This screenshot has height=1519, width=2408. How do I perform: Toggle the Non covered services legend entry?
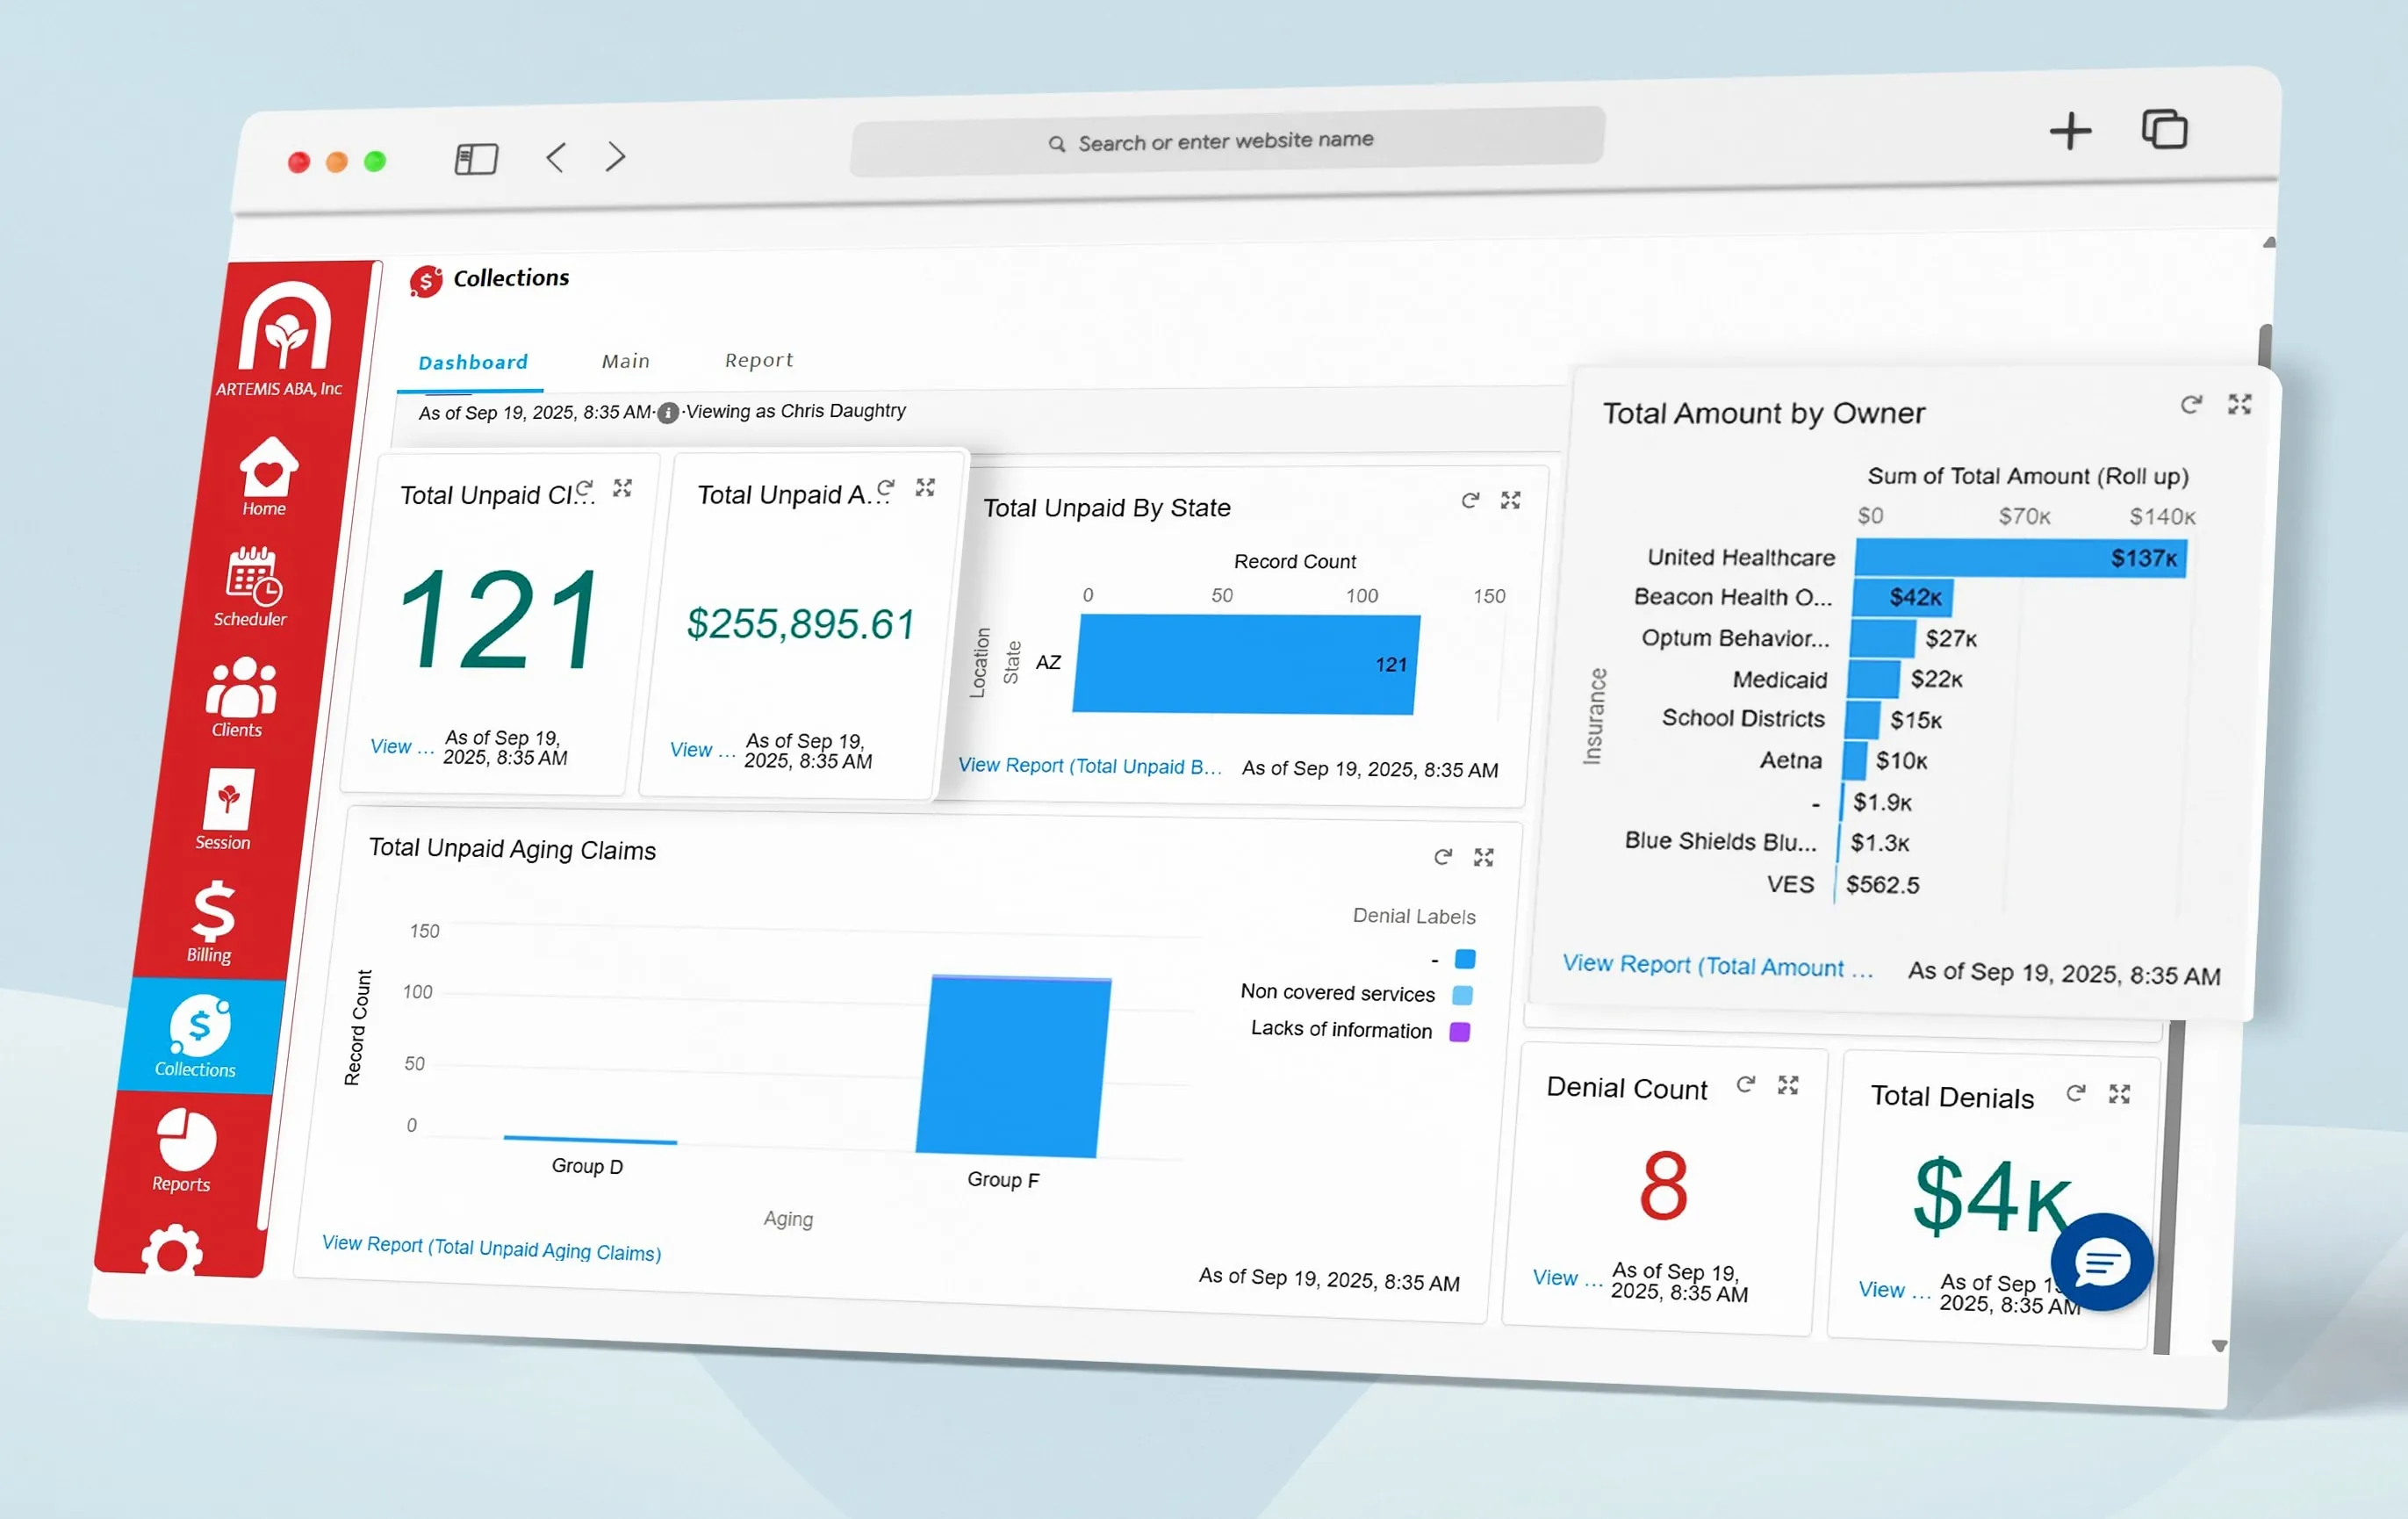pos(1462,994)
